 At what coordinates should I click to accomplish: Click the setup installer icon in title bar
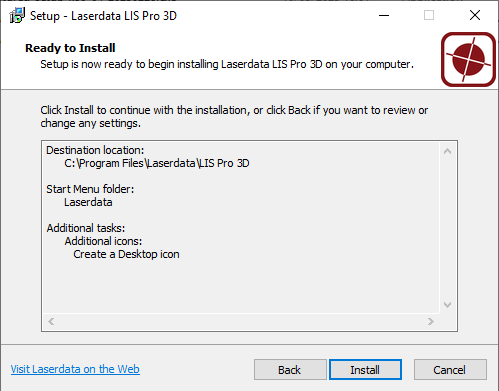(x=17, y=15)
